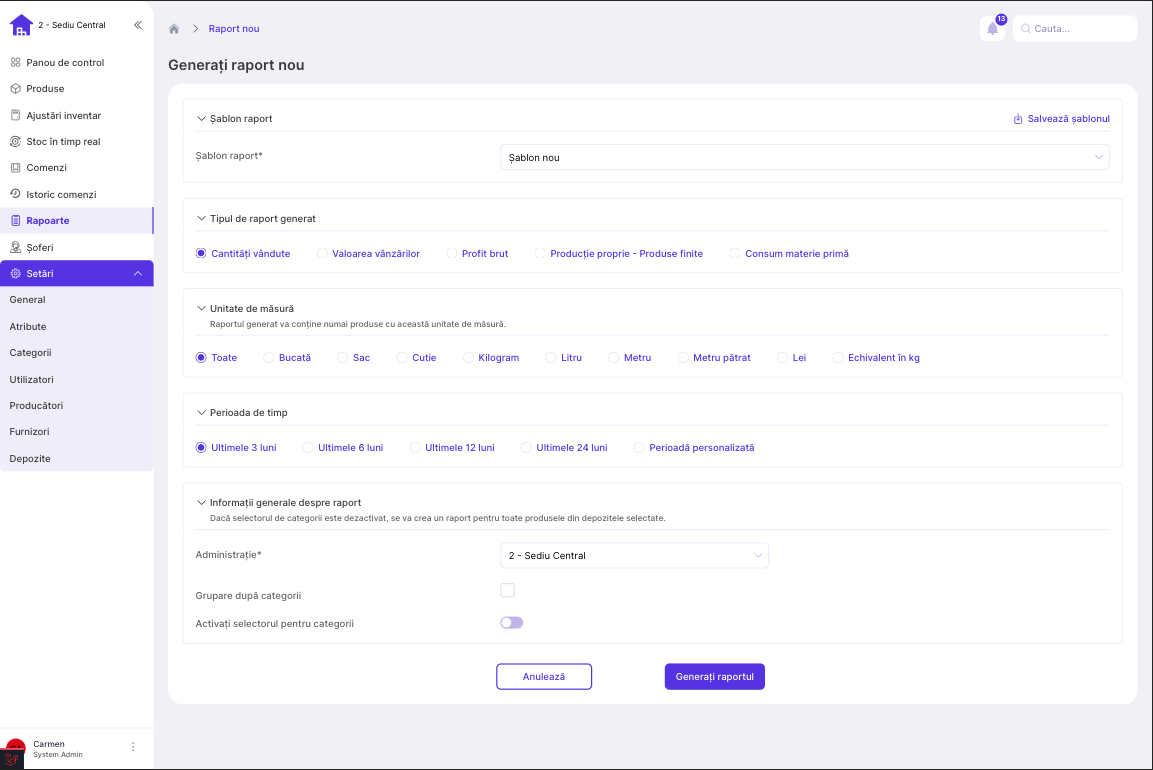Click the Istoric comenzi history icon

pos(16,194)
